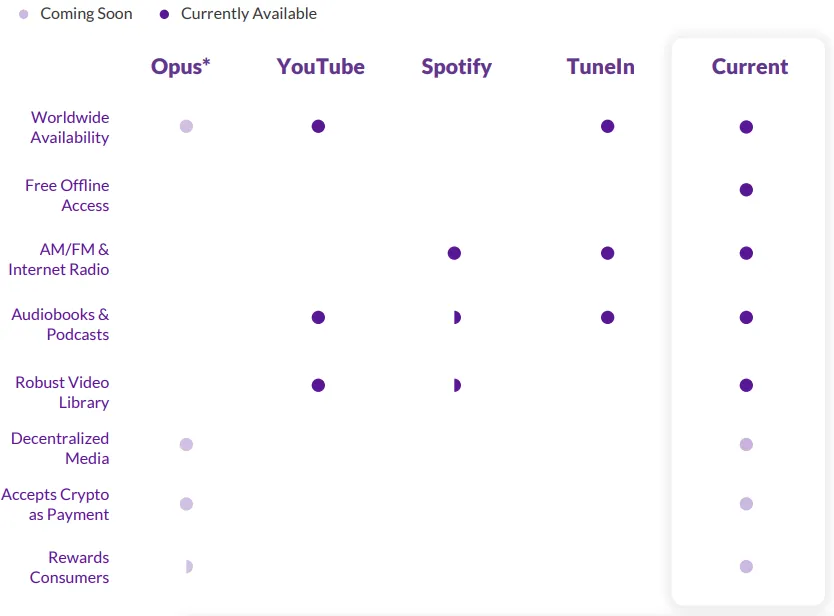Screen dimensions: 834x616
Task: Click the AM/FM & Internet Radio label
Action: [59, 259]
